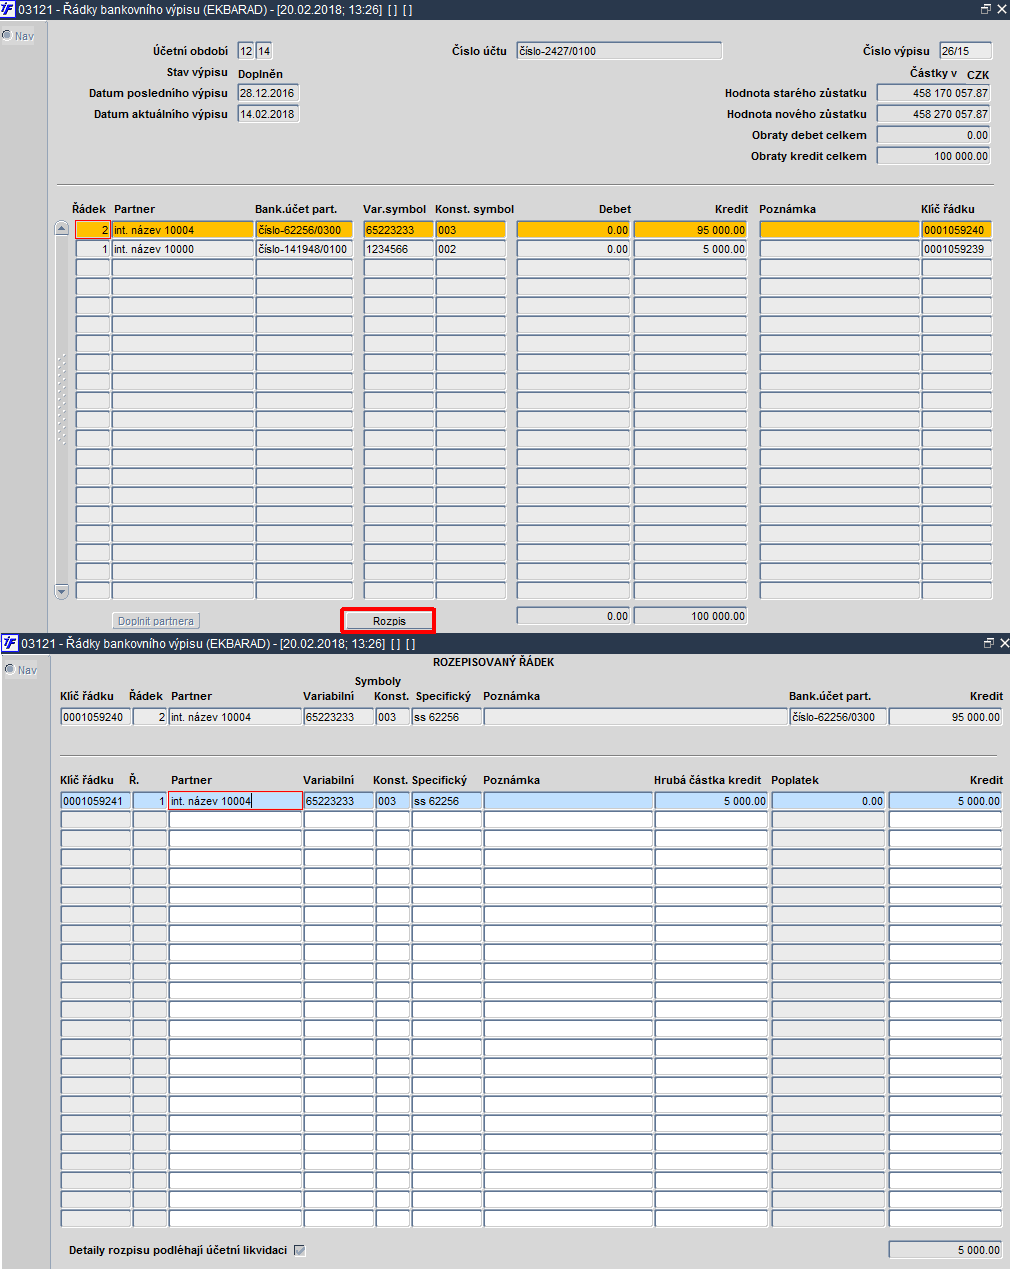Select statement partner cell 'int. název 10000'
Screen dimensions: 1010x1269
183,249
